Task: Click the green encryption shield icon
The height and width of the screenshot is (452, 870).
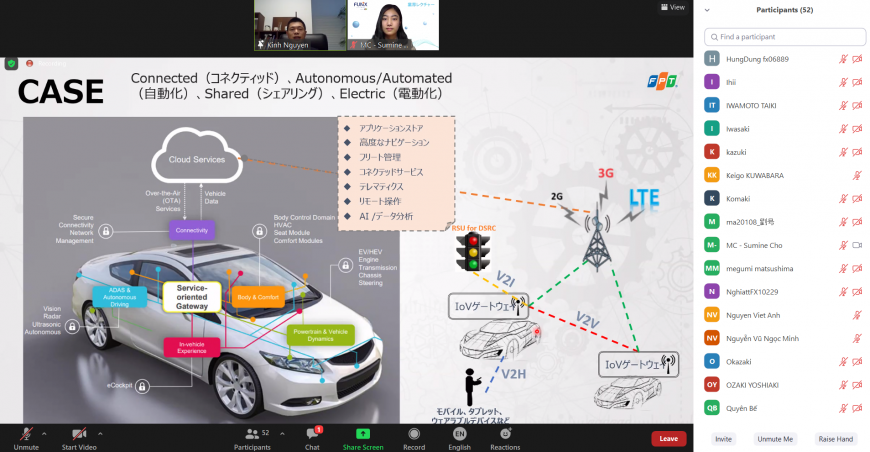Action: pyautogui.click(x=11, y=63)
